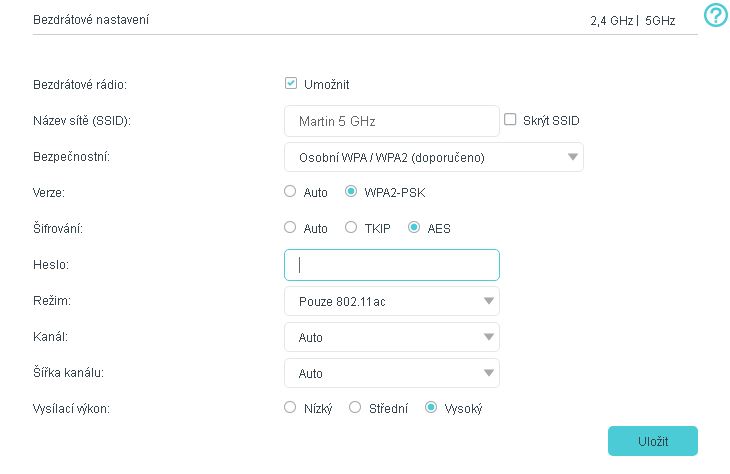
Task: Expand the Kanál channel dropdown
Action: [391, 337]
